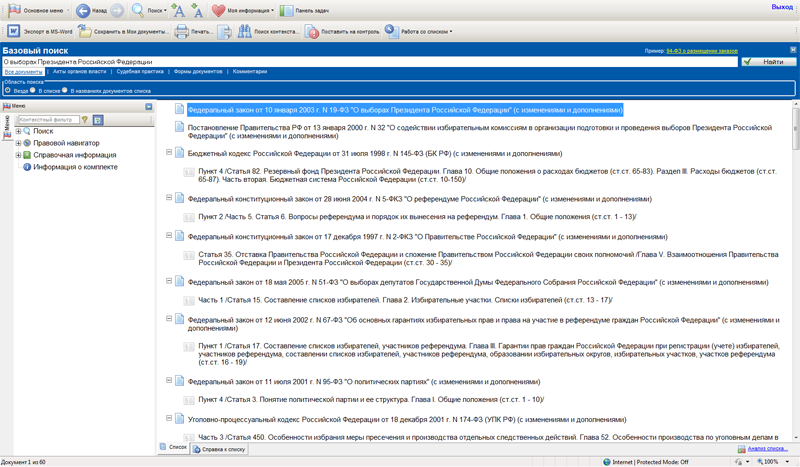Screen dimensions: 800x467
Task: Select the В списке radio button
Action: click(33, 90)
